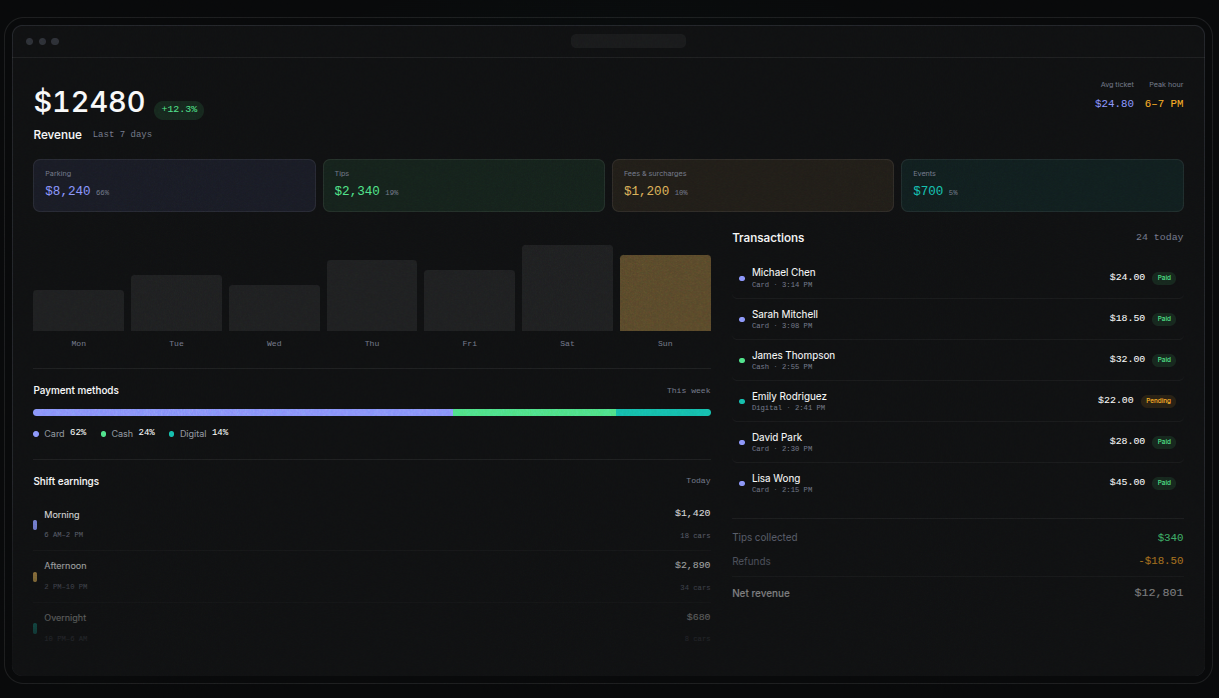Image resolution: width=1219 pixels, height=698 pixels.
Task: Click the Refunds -$18.50 value
Action: 1161,561
